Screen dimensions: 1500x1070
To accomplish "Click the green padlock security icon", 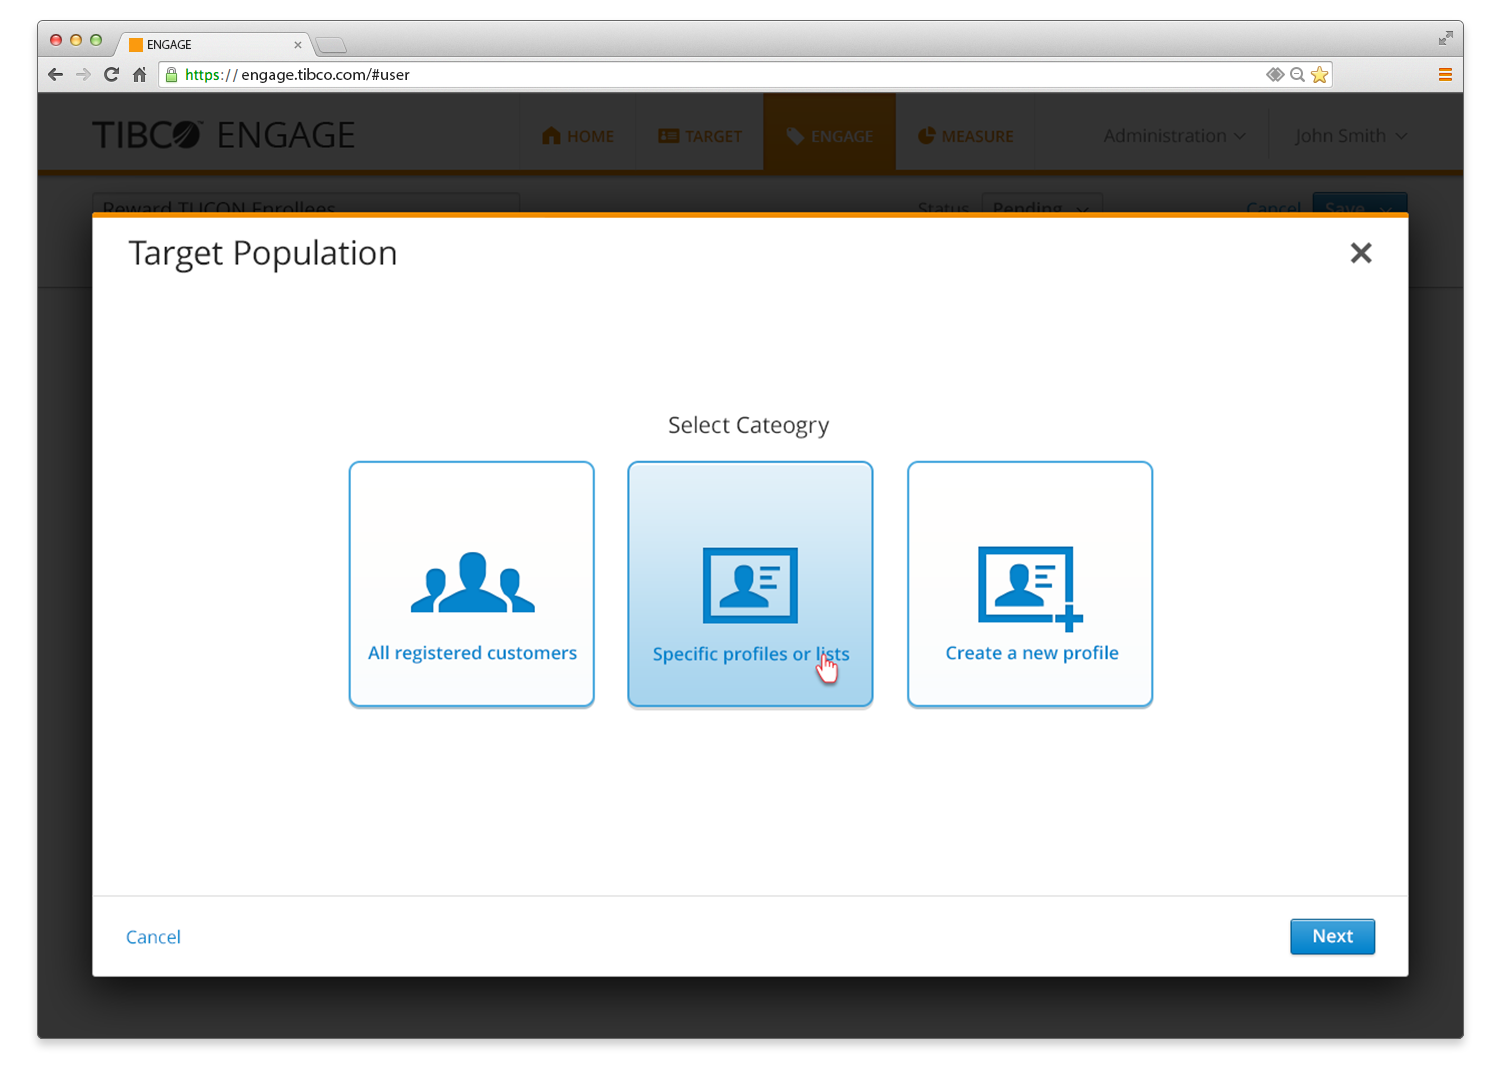I will point(172,74).
